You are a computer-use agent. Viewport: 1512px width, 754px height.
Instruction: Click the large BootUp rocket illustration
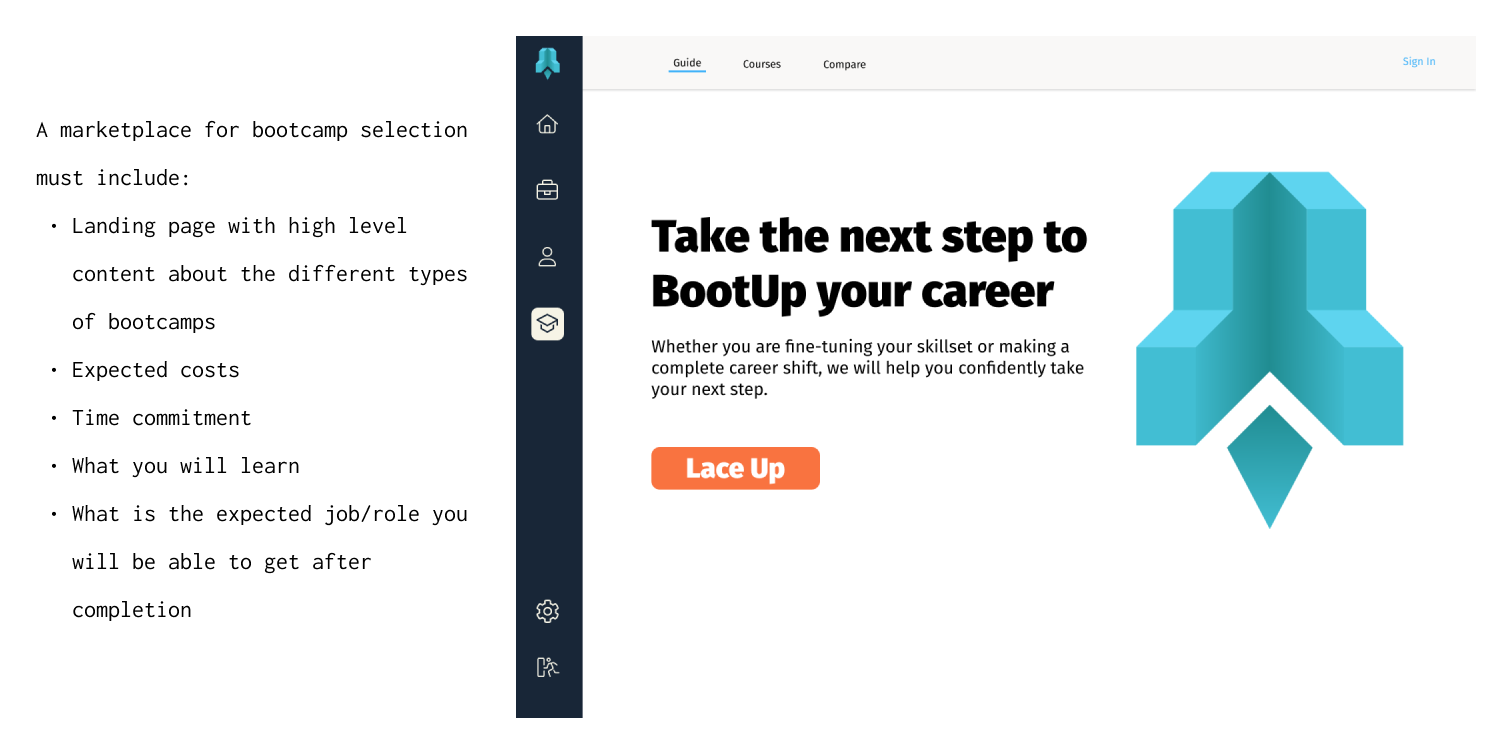[1270, 349]
